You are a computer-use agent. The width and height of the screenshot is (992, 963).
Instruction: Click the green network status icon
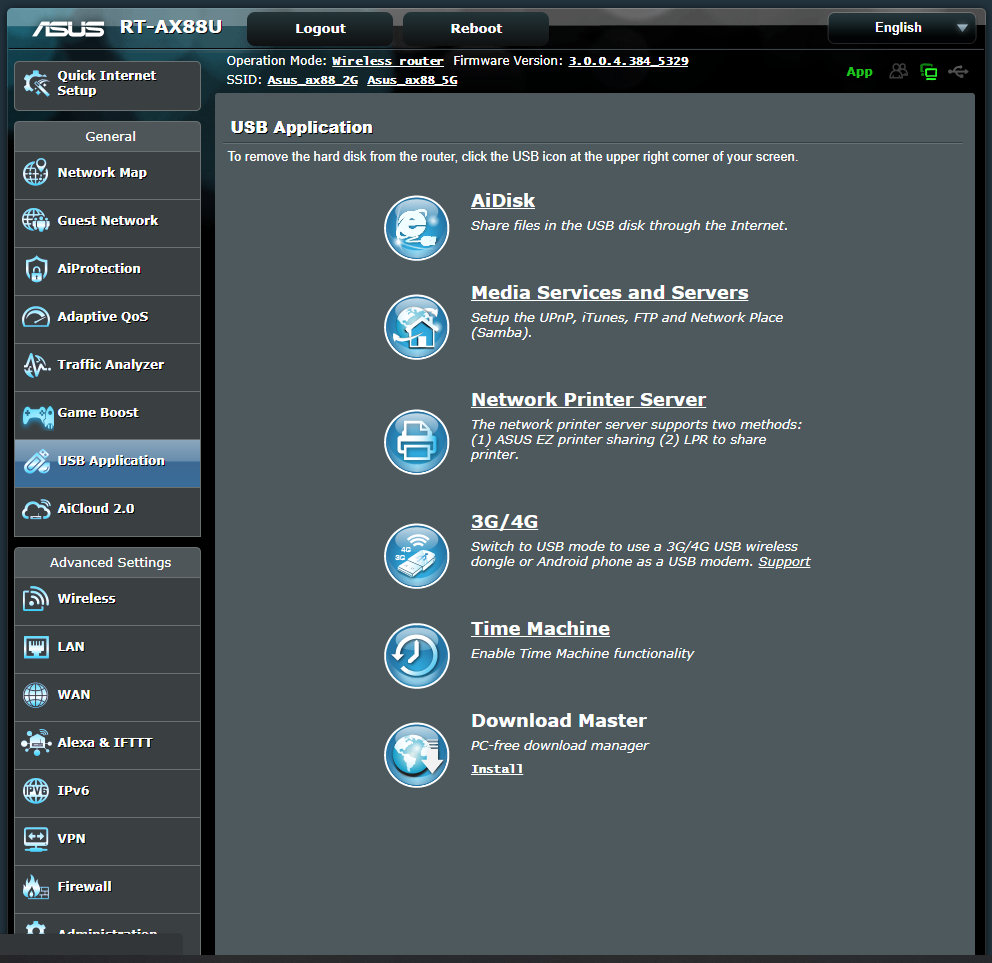click(929, 72)
